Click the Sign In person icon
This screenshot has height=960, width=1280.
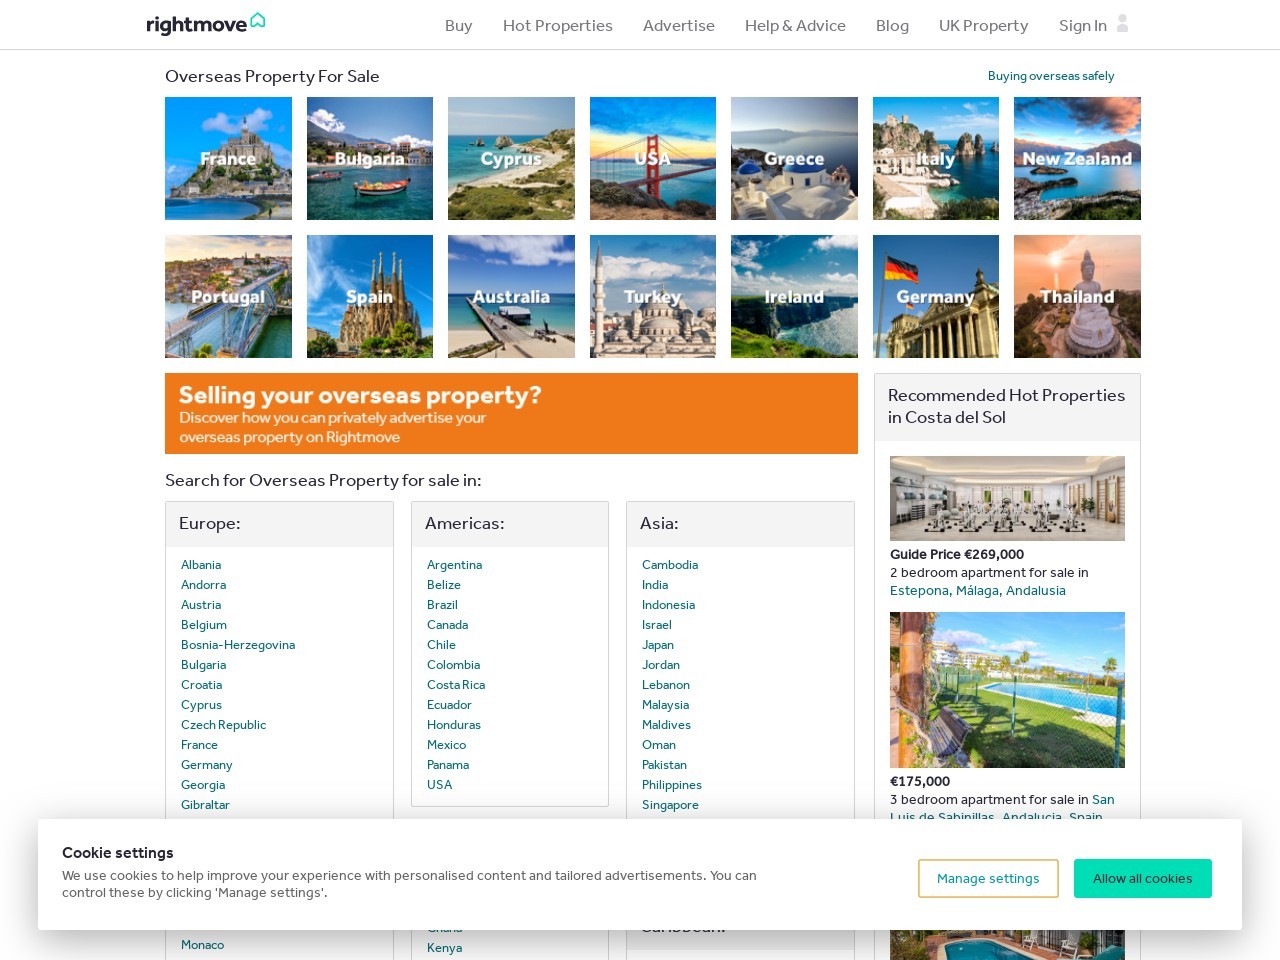[1122, 25]
